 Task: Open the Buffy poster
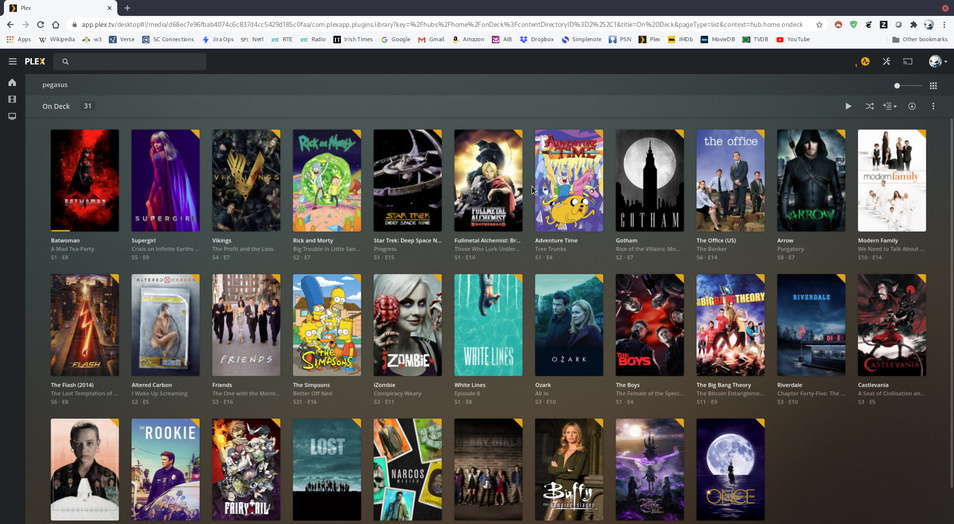(x=569, y=469)
